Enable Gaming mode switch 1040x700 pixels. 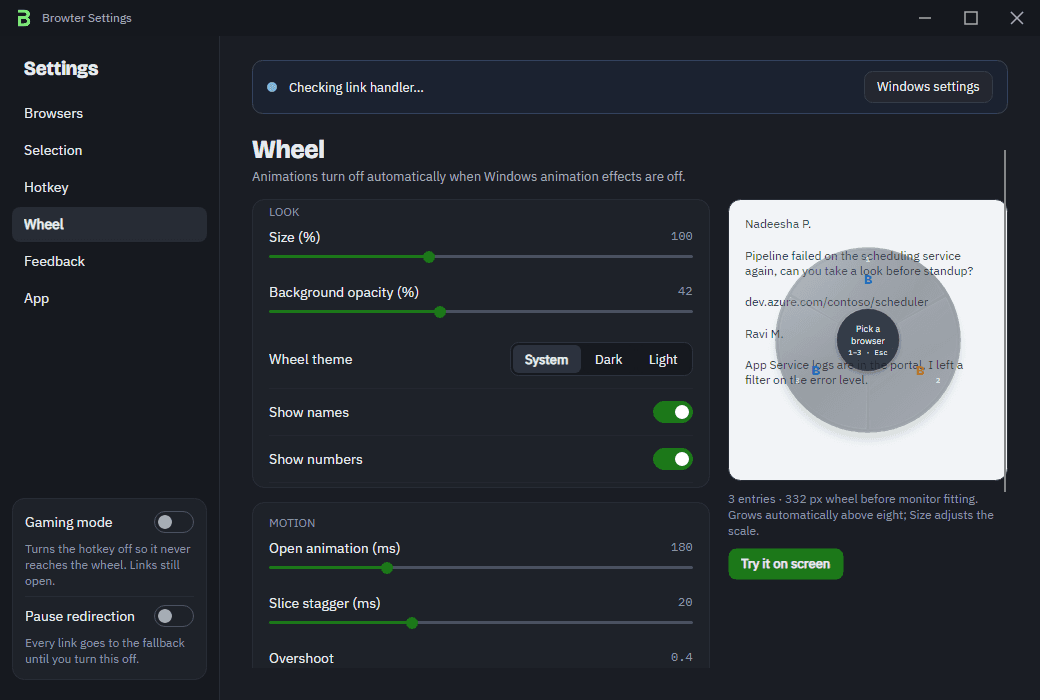(x=174, y=522)
